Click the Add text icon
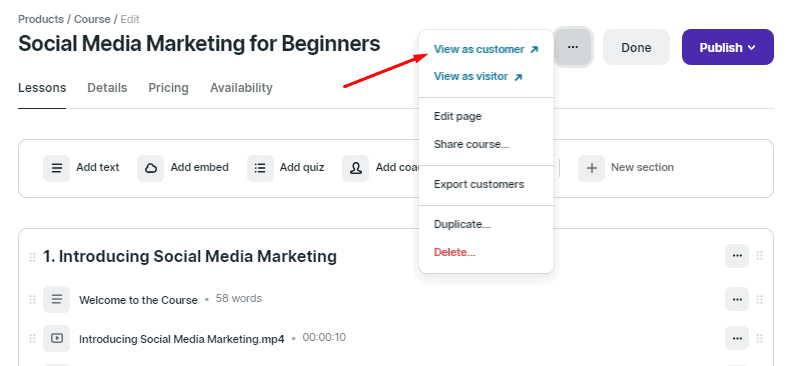This screenshot has width=800, height=366. click(56, 168)
